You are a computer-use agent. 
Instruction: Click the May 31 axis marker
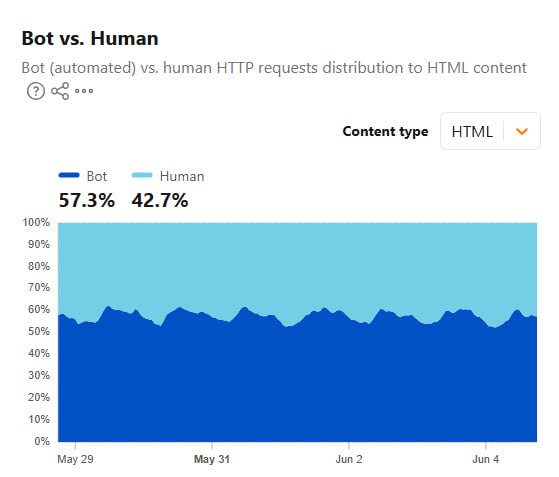point(212,459)
